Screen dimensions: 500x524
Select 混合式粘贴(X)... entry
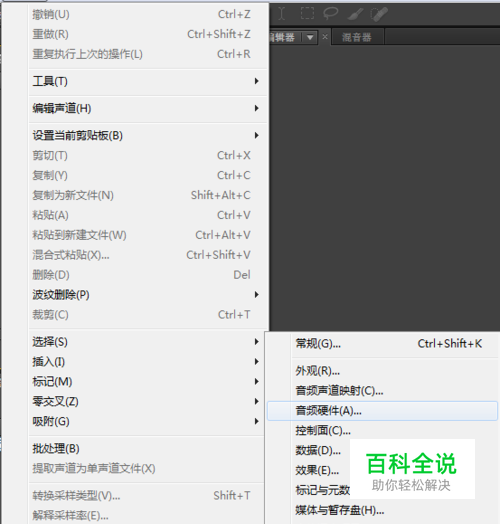coord(148,255)
